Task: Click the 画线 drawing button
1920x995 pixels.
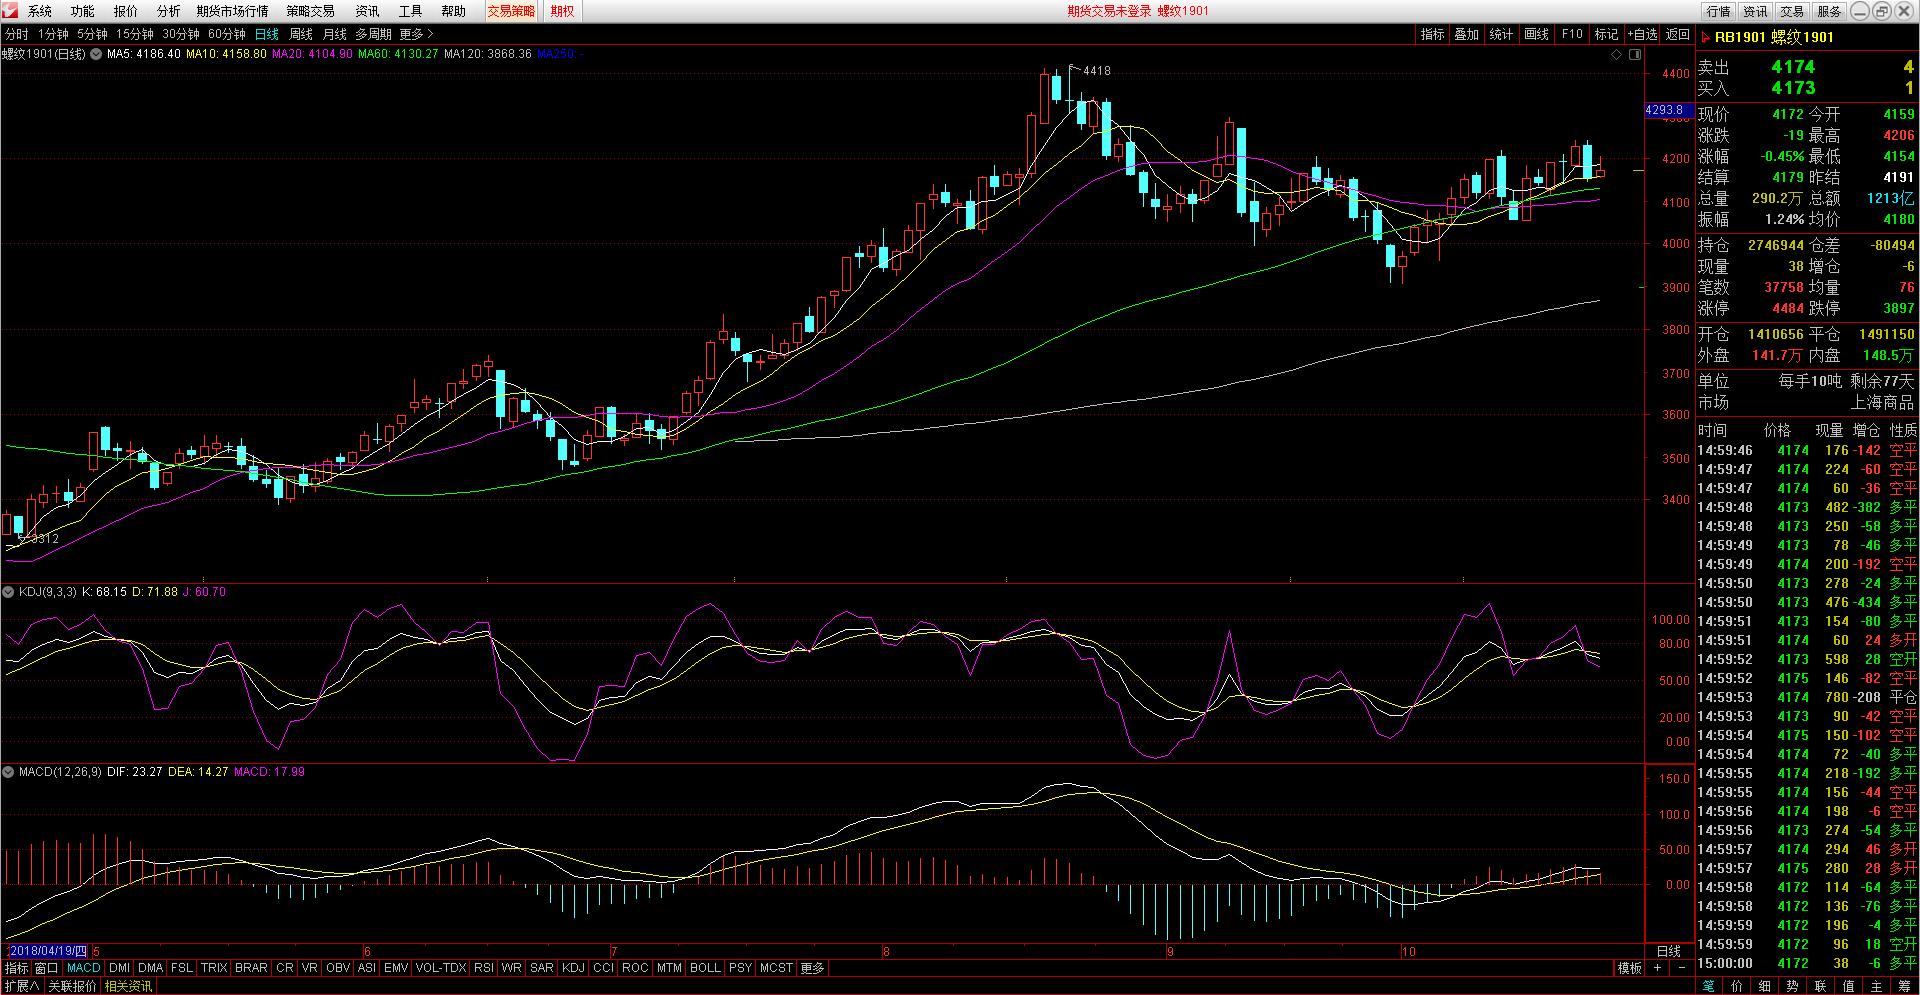Action: (1536, 34)
